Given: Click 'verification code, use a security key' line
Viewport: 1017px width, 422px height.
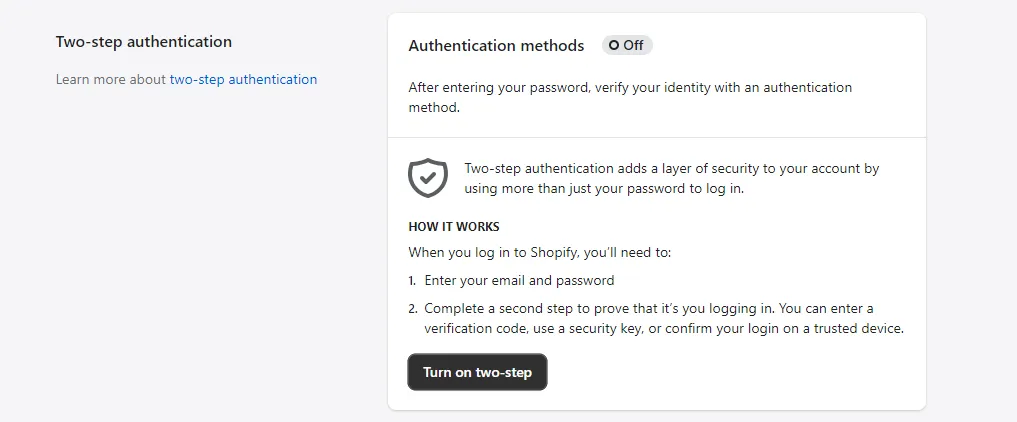Looking at the screenshot, I should (x=664, y=329).
